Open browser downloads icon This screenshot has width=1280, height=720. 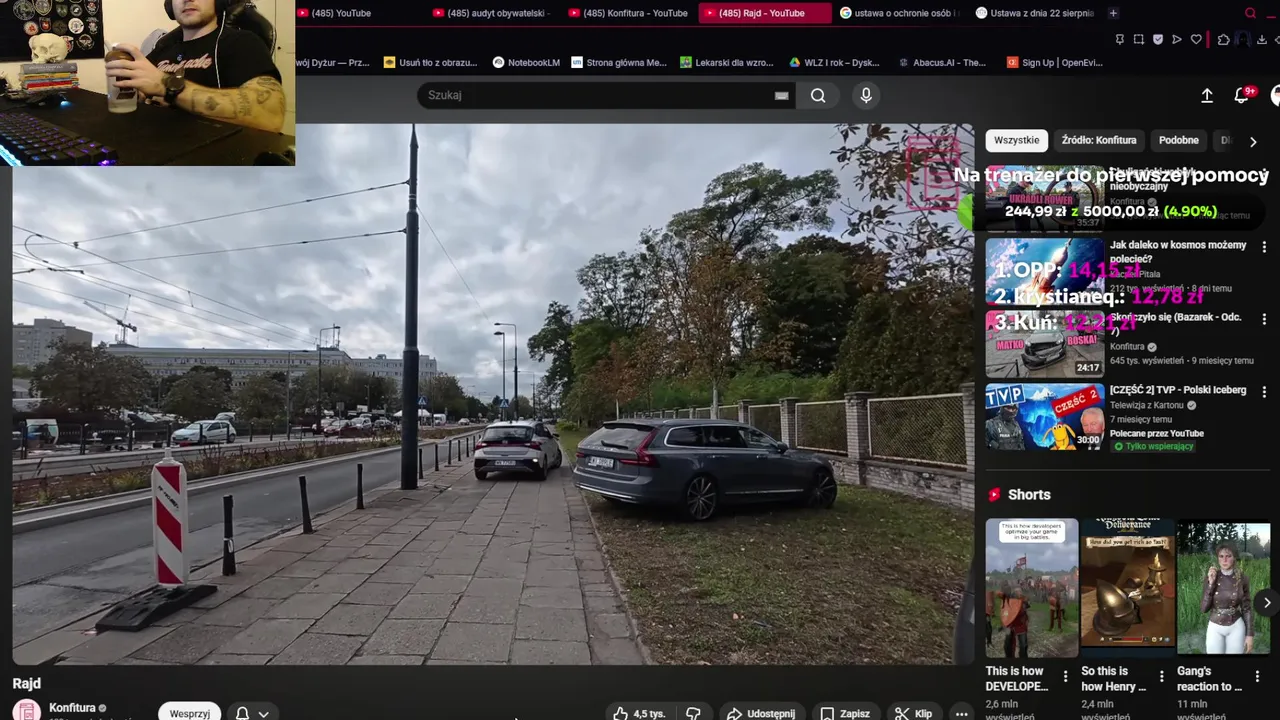[x=1262, y=40]
